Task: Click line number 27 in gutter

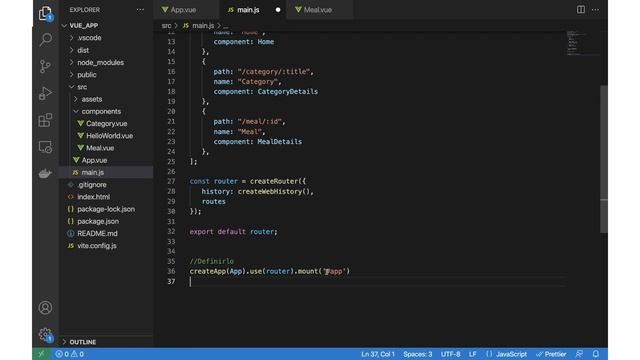Action: (x=171, y=181)
